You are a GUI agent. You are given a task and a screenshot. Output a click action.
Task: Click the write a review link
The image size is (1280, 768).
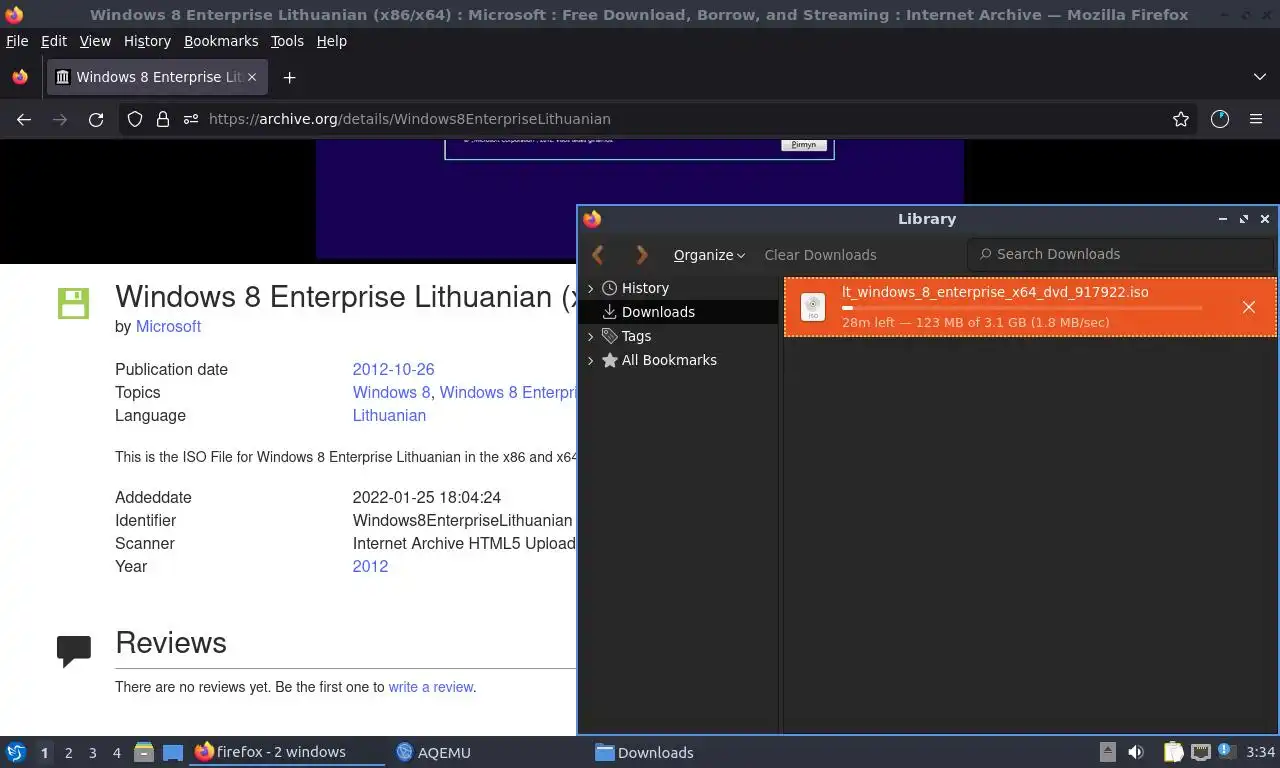(x=431, y=687)
